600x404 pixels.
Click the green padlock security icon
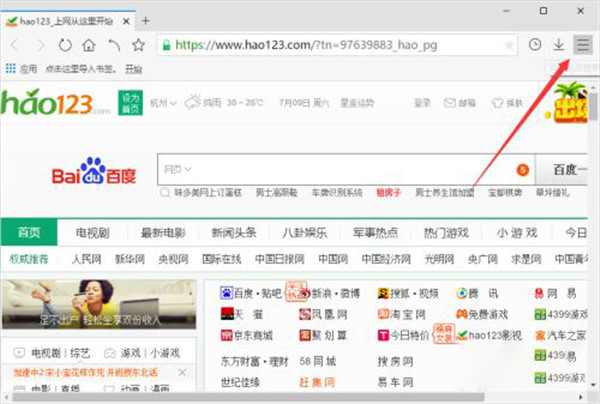click(166, 45)
